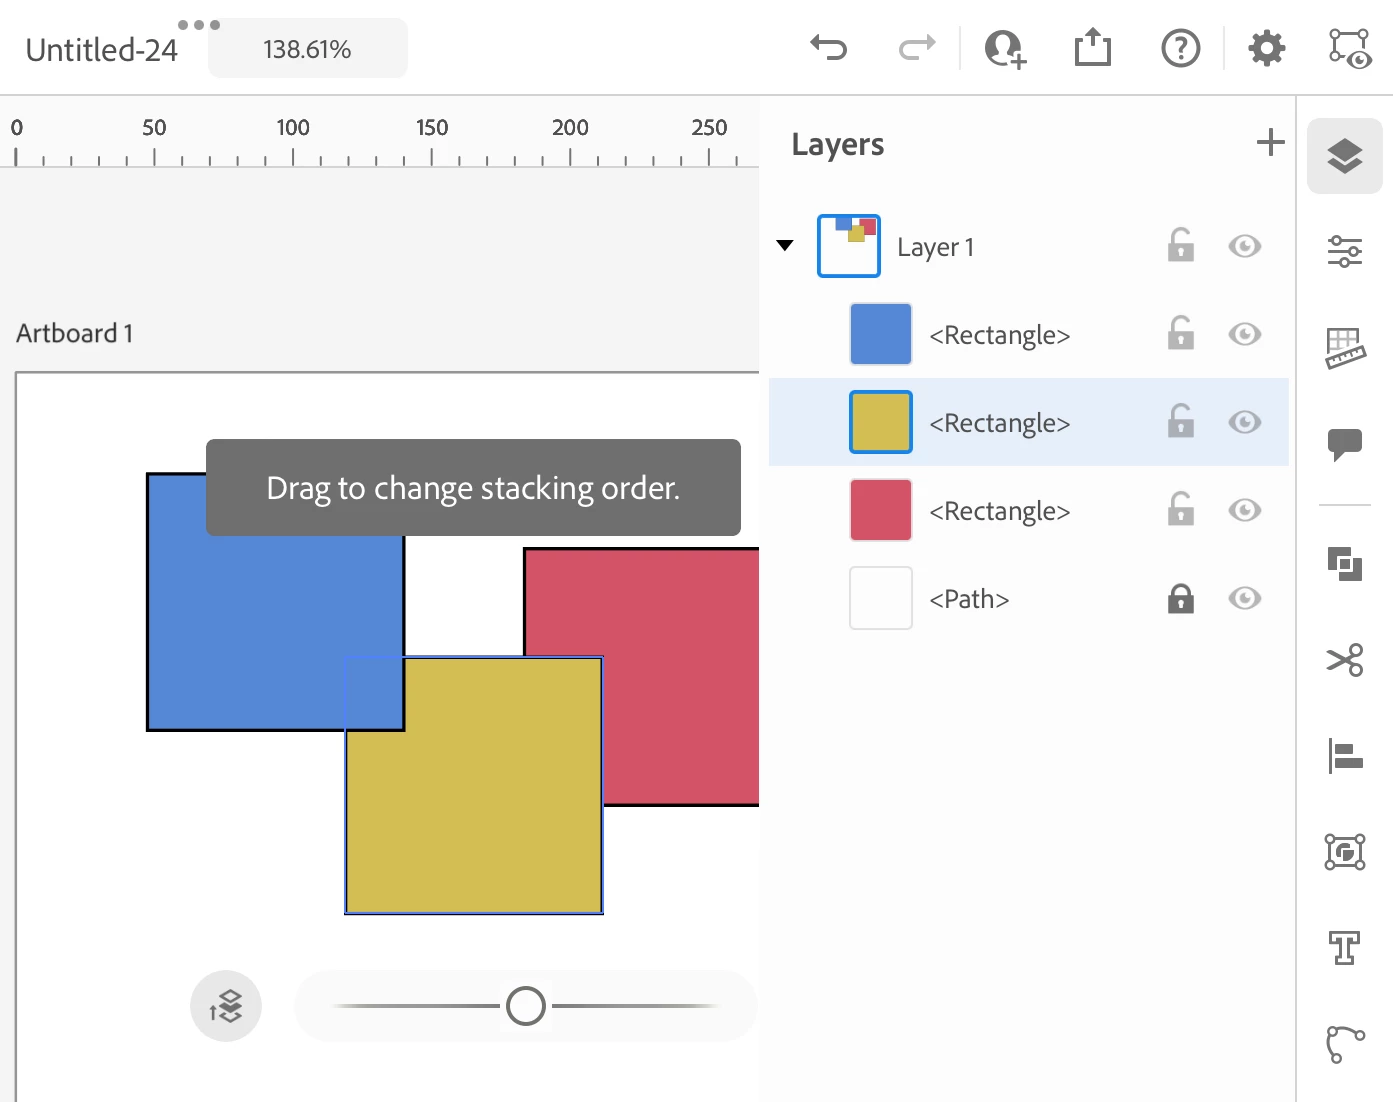Click the yellow rectangle layer thumbnail
The height and width of the screenshot is (1102, 1393).
(x=881, y=422)
